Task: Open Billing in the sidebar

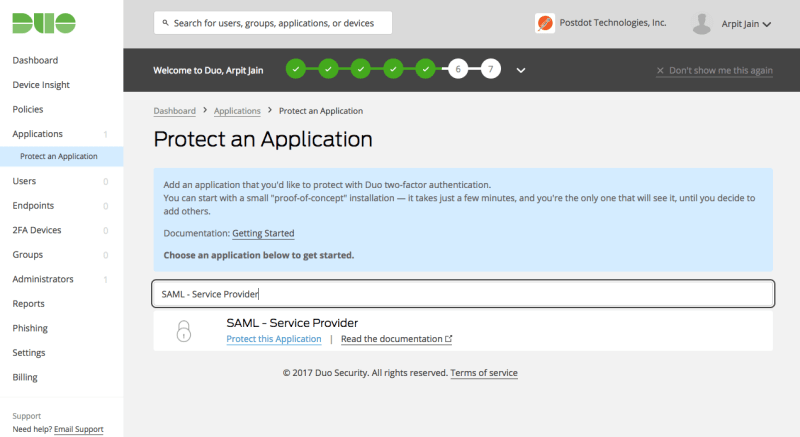Action: [25, 377]
